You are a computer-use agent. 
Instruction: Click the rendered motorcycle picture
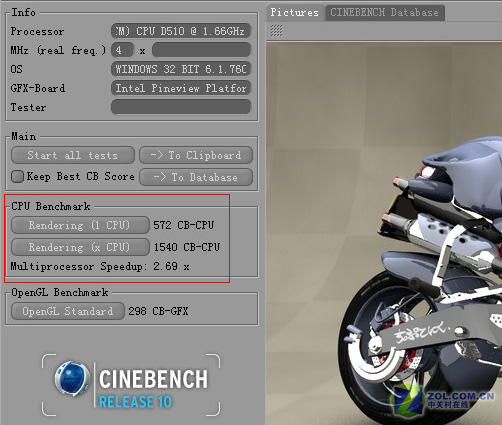point(384,233)
